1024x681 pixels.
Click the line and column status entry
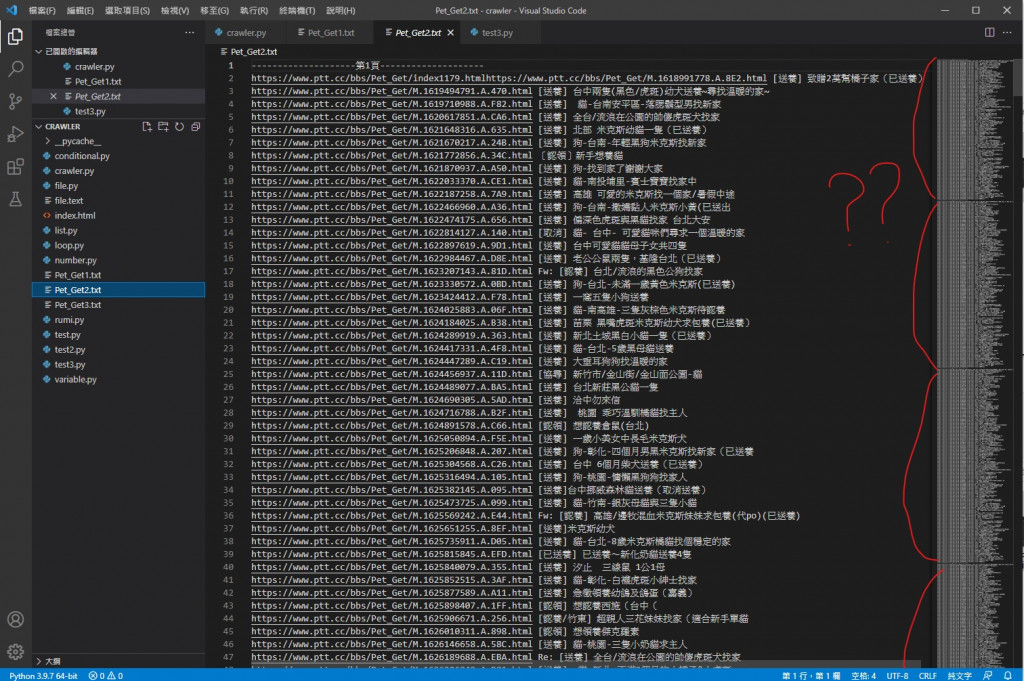pyautogui.click(x=811, y=676)
